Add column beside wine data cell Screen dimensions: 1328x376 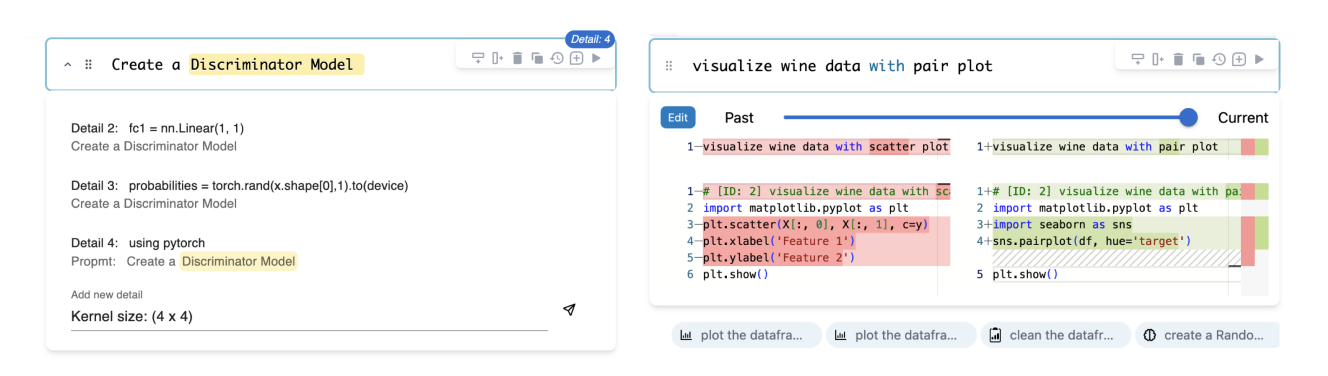coord(1158,59)
